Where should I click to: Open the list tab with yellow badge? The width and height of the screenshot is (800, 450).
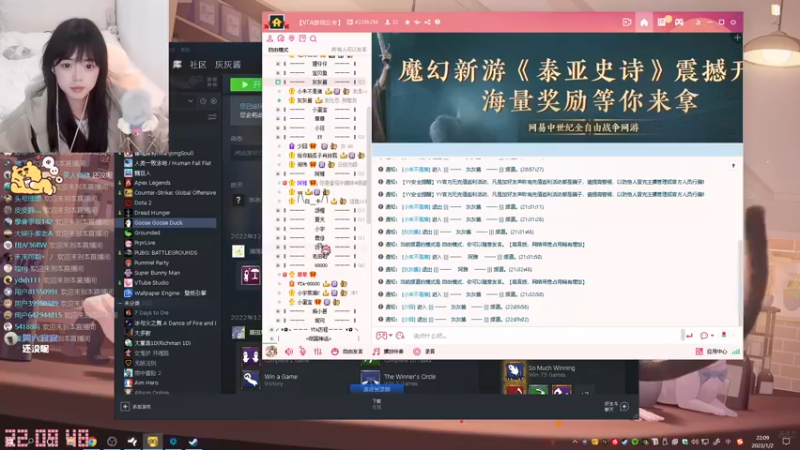662,22
